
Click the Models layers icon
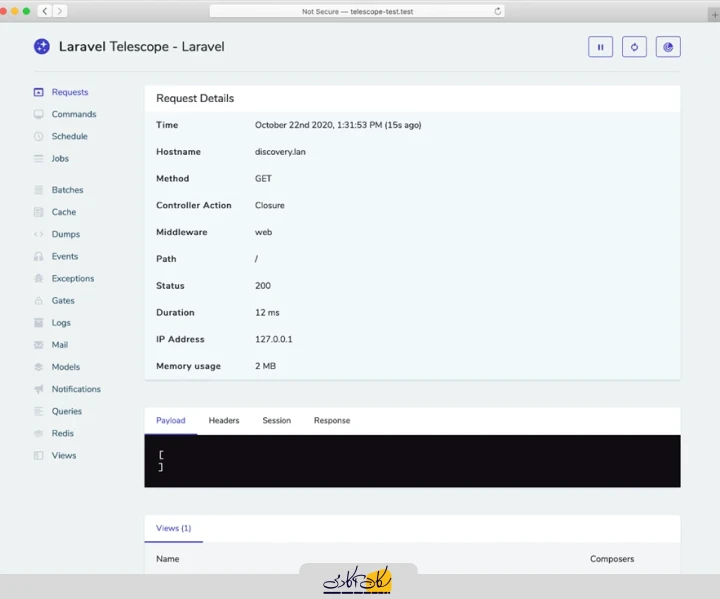(x=39, y=367)
